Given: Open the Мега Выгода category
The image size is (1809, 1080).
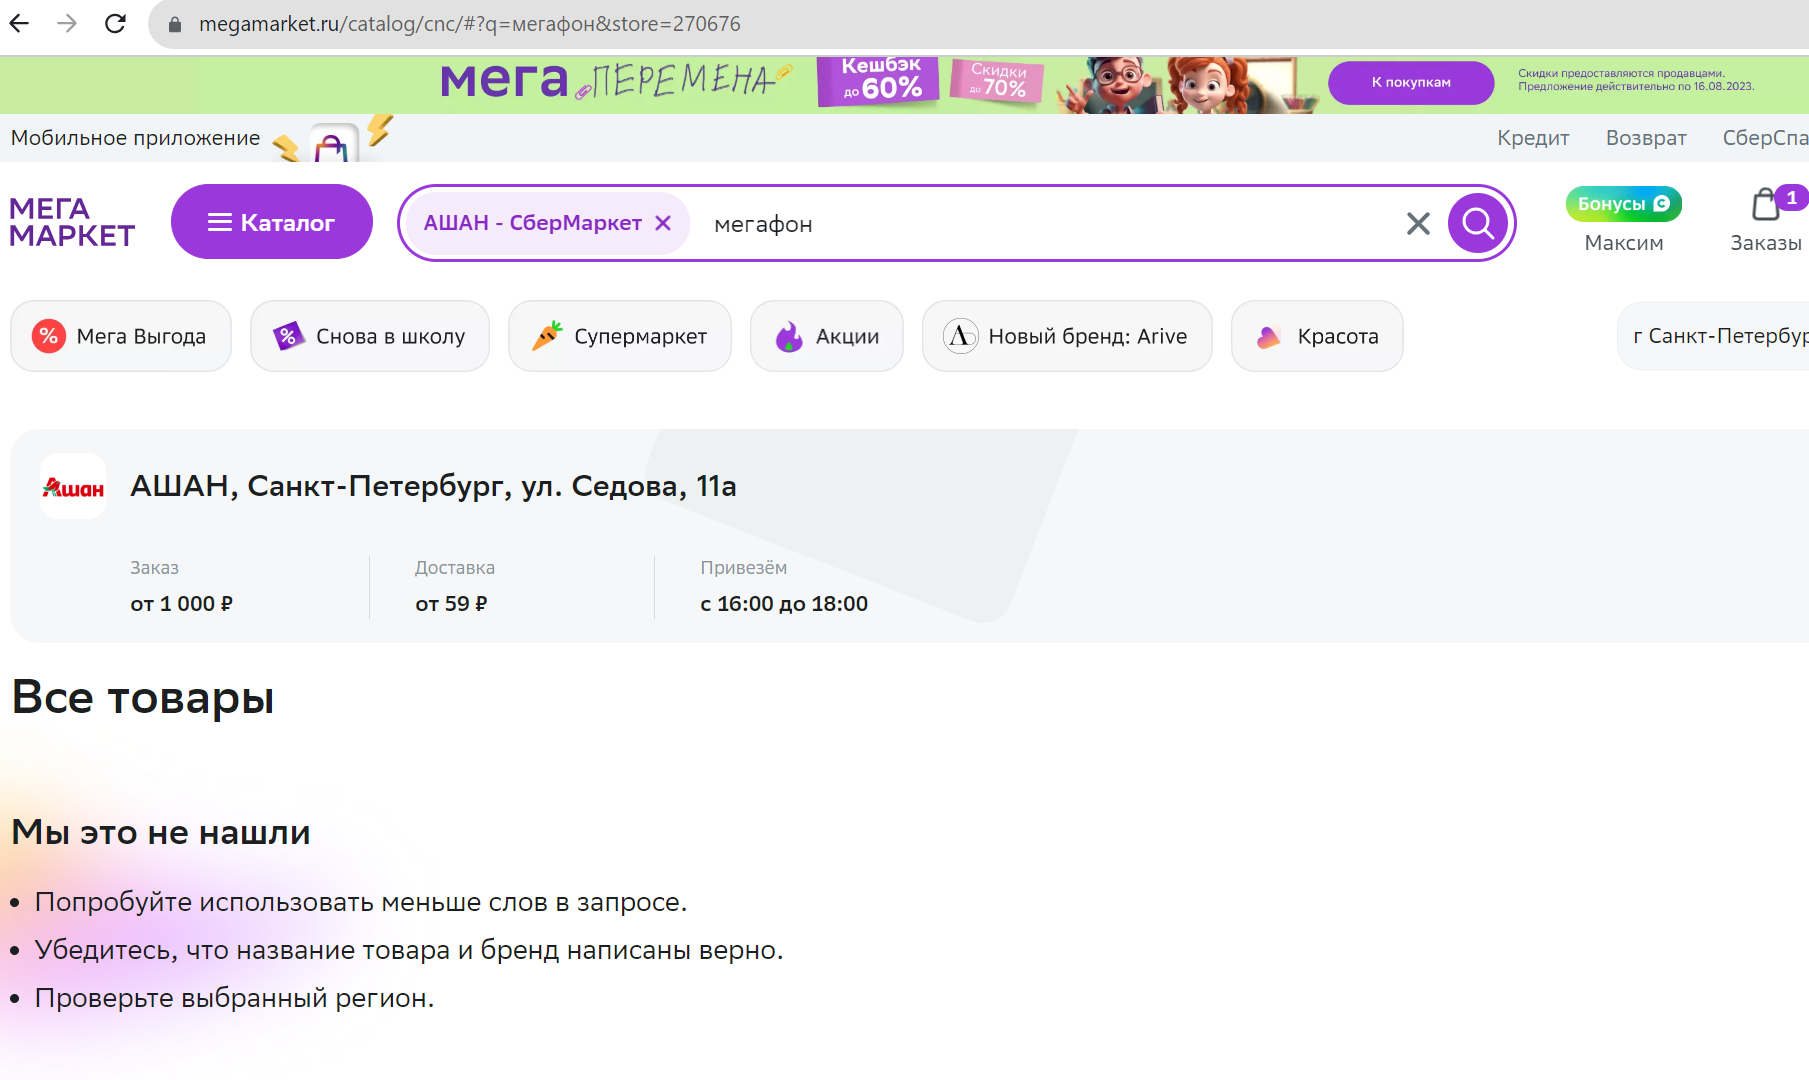Looking at the screenshot, I should tap(121, 336).
